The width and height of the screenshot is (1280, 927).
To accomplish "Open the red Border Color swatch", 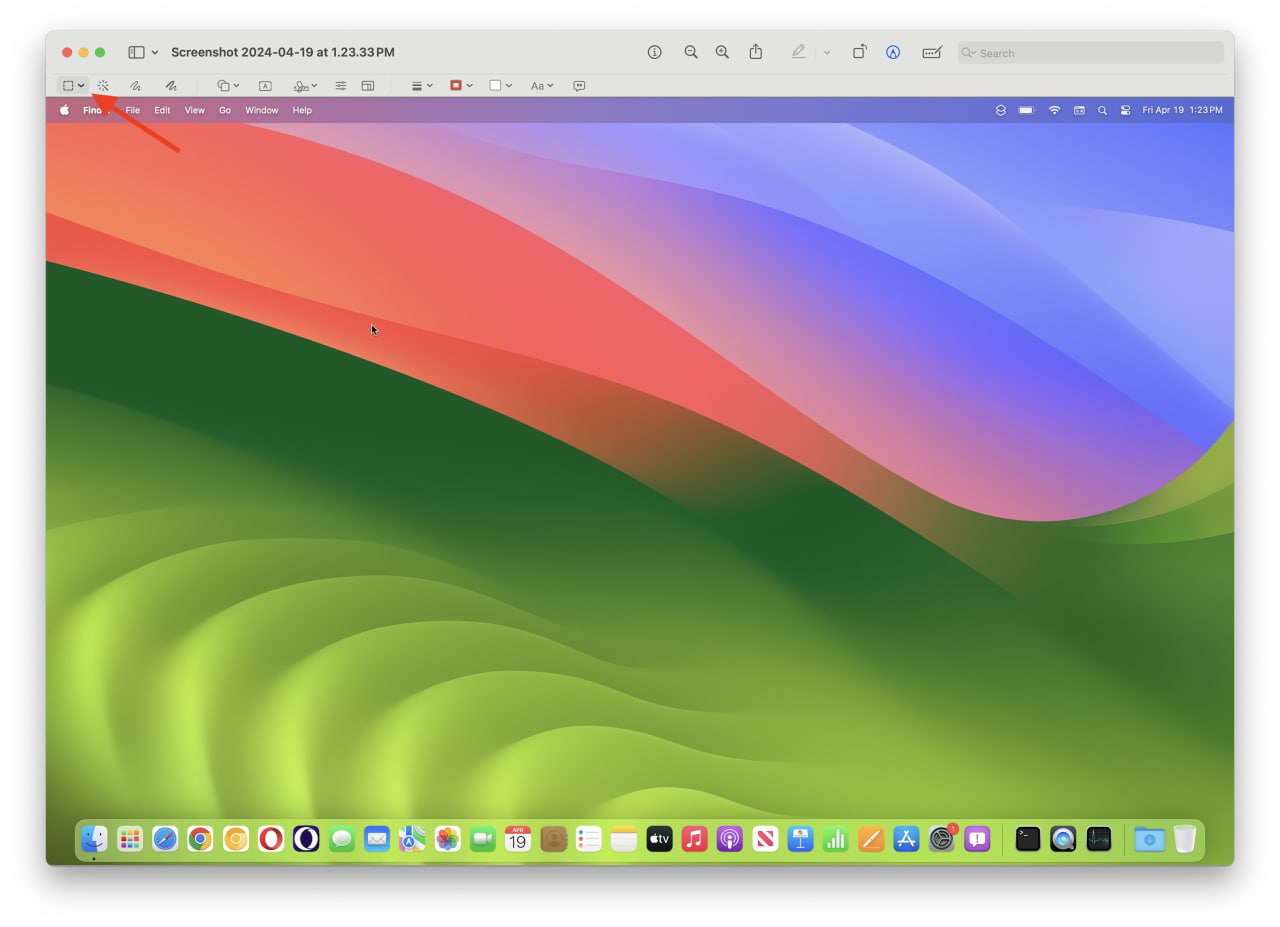I will [456, 85].
